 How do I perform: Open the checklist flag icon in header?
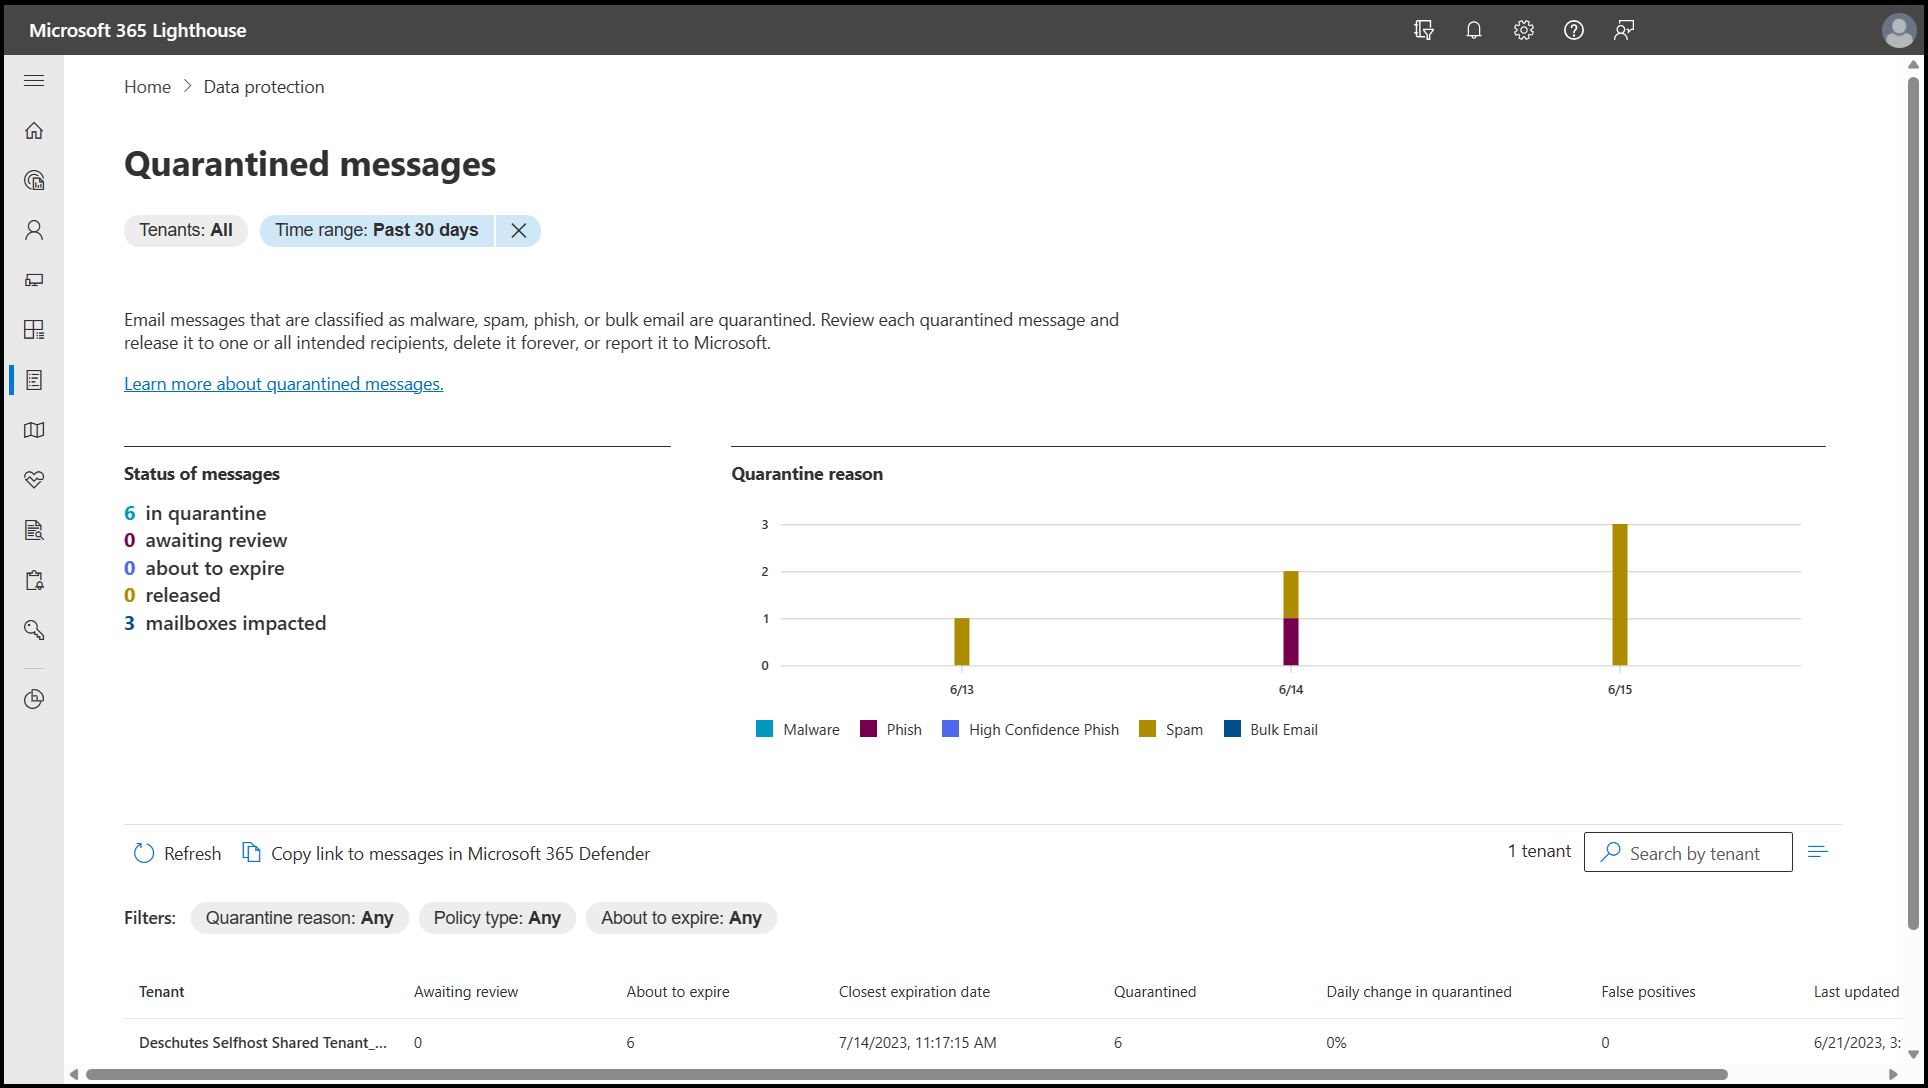[1424, 30]
